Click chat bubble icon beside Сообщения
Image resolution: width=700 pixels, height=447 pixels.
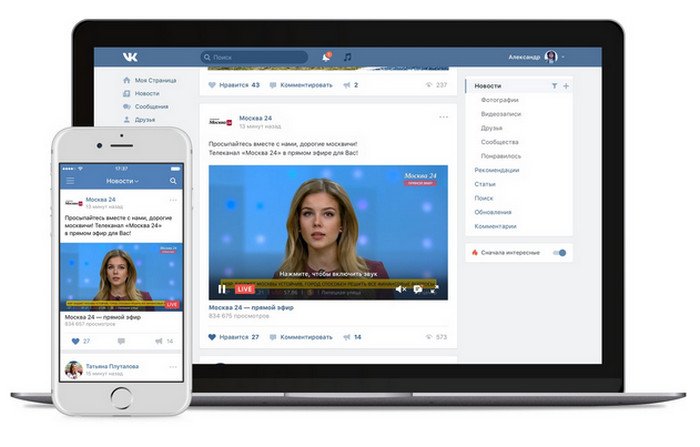tap(126, 107)
